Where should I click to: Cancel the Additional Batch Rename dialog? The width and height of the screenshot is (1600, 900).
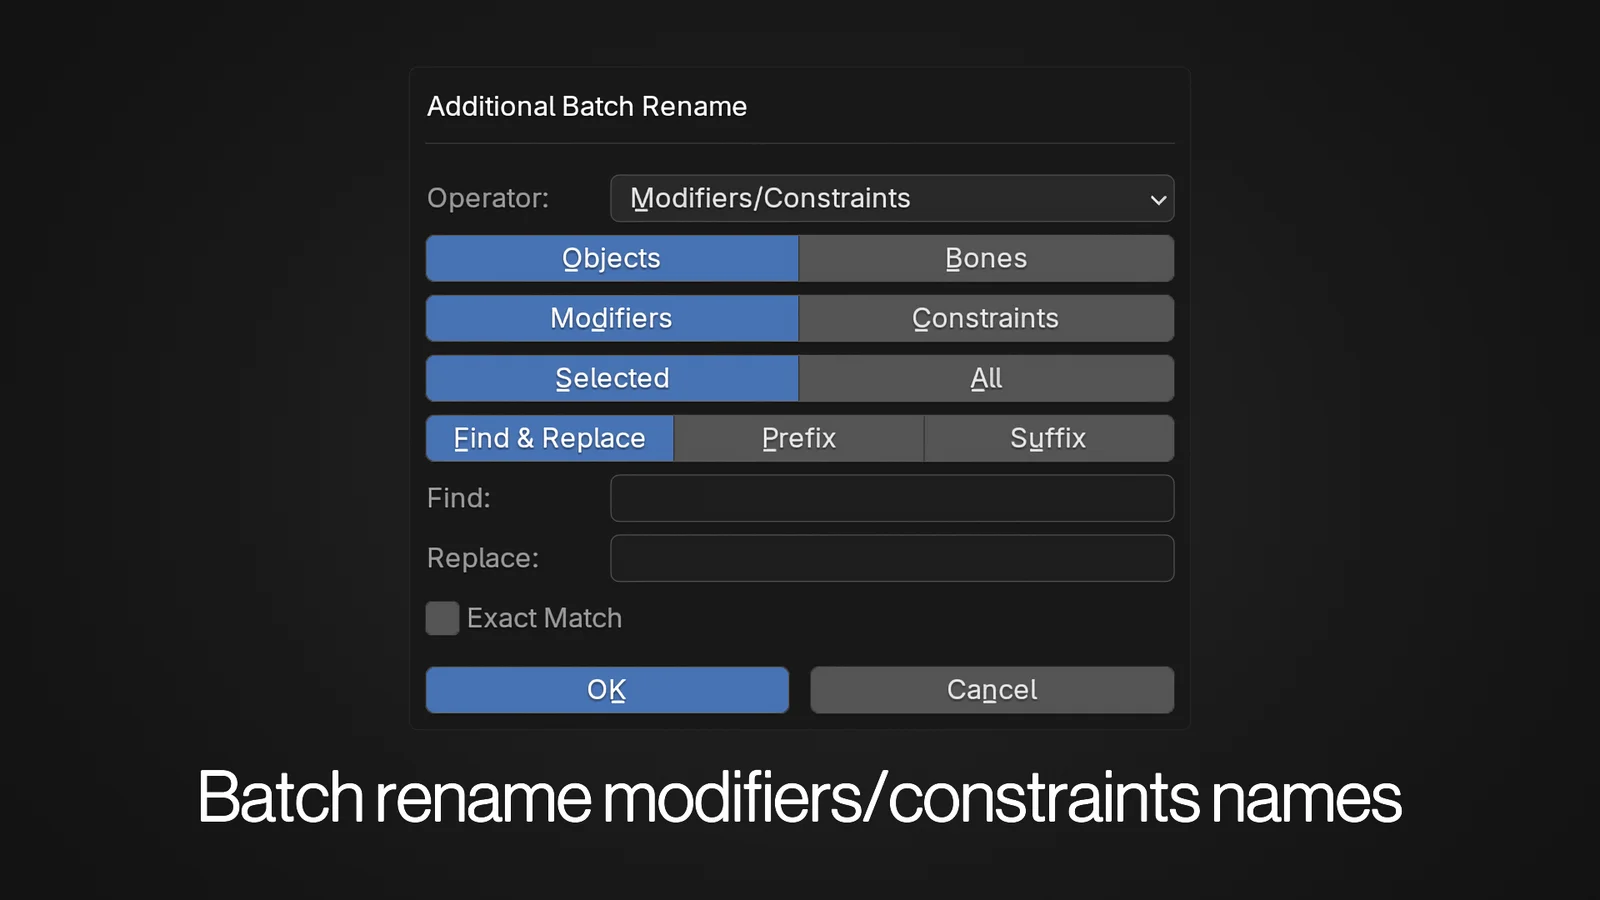991,689
